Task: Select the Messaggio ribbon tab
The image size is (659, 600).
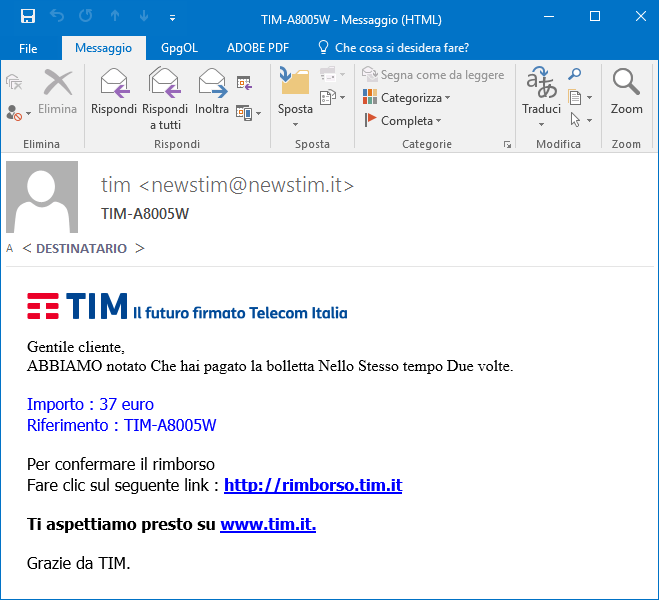Action: (103, 48)
